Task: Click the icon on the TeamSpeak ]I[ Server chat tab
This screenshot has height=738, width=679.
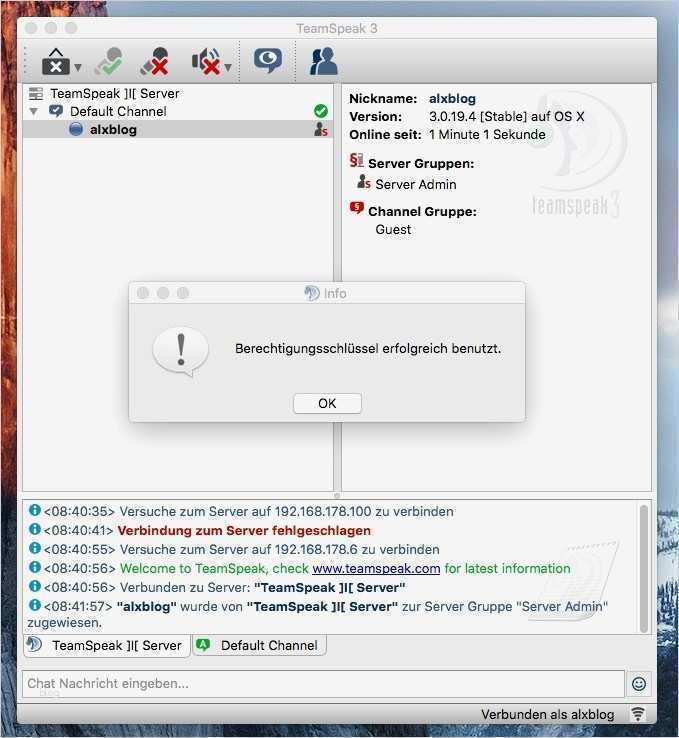Action: click(x=34, y=644)
